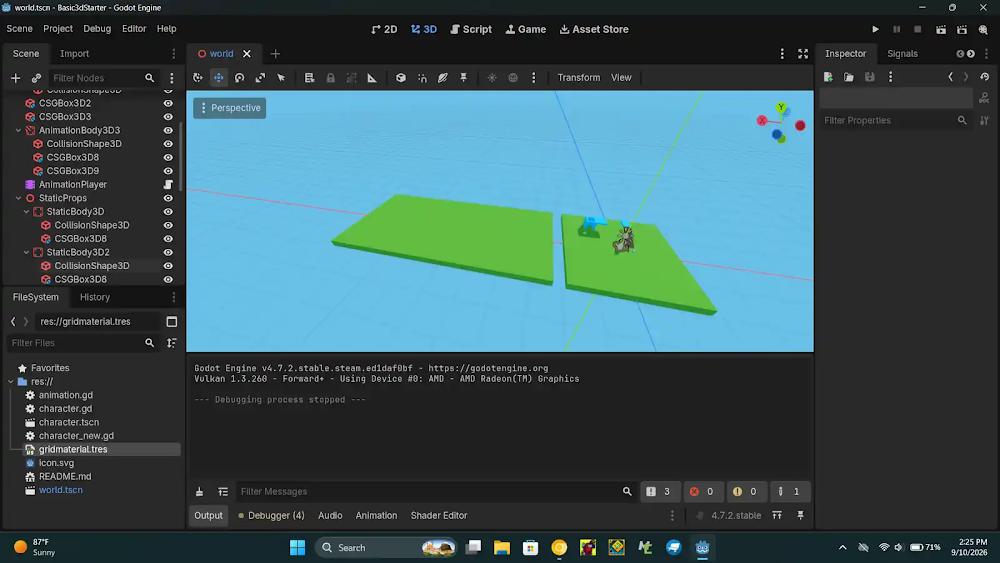Screen dimensions: 1000x563
Task: Run the project with Play button
Action: tap(875, 29)
